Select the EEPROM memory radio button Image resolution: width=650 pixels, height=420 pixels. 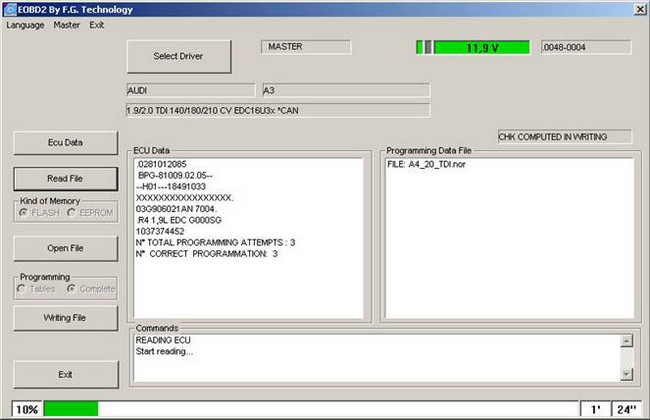point(72,213)
